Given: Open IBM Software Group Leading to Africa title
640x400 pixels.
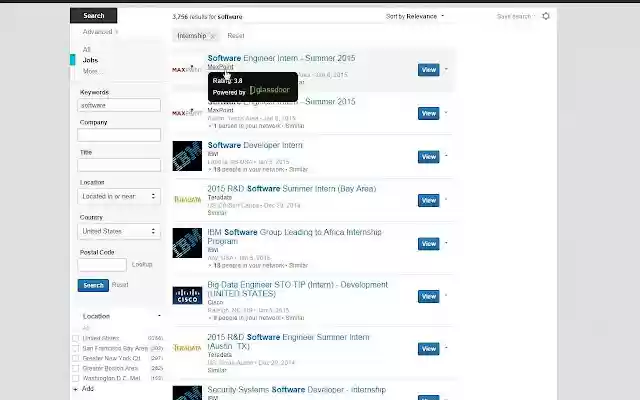Looking at the screenshot, I should pos(294,237).
